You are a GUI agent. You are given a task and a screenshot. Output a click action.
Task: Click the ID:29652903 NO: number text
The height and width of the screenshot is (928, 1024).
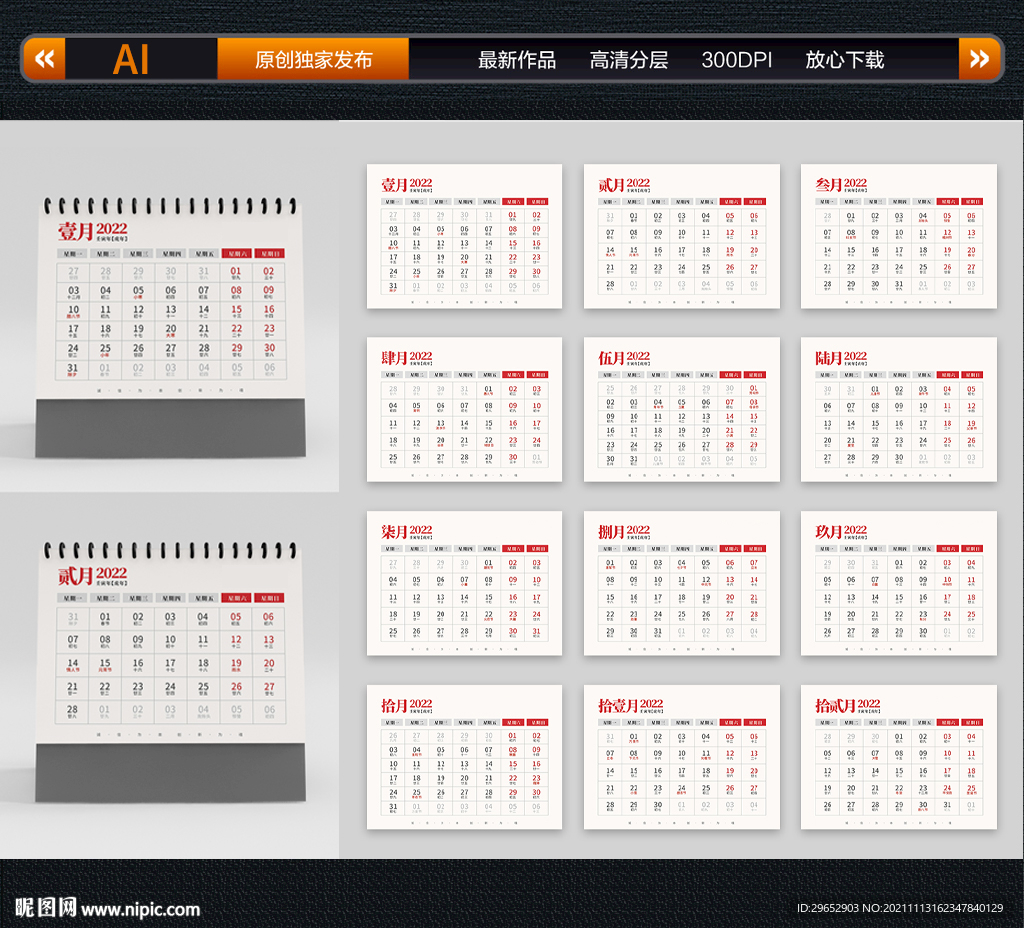900,908
